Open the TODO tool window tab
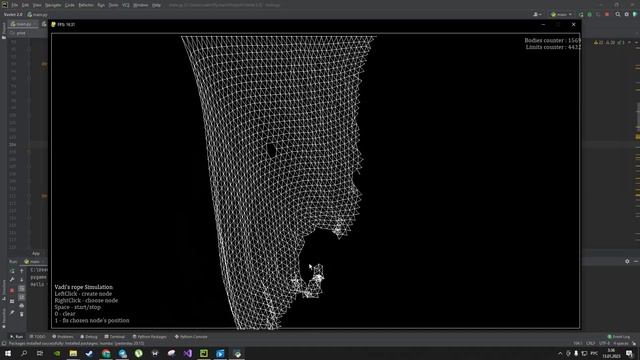 tap(38, 337)
